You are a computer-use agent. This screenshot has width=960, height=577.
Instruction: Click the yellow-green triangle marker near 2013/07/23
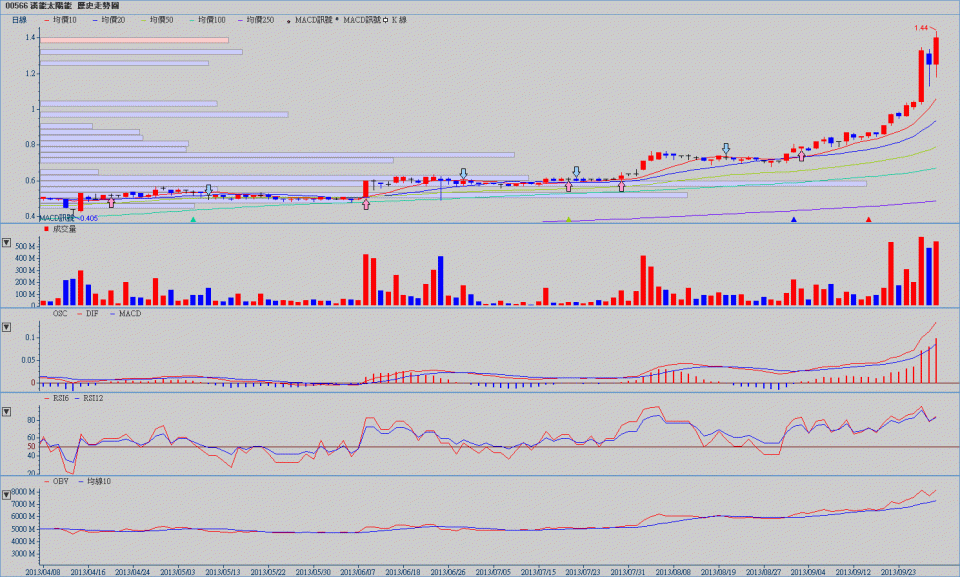(568, 219)
